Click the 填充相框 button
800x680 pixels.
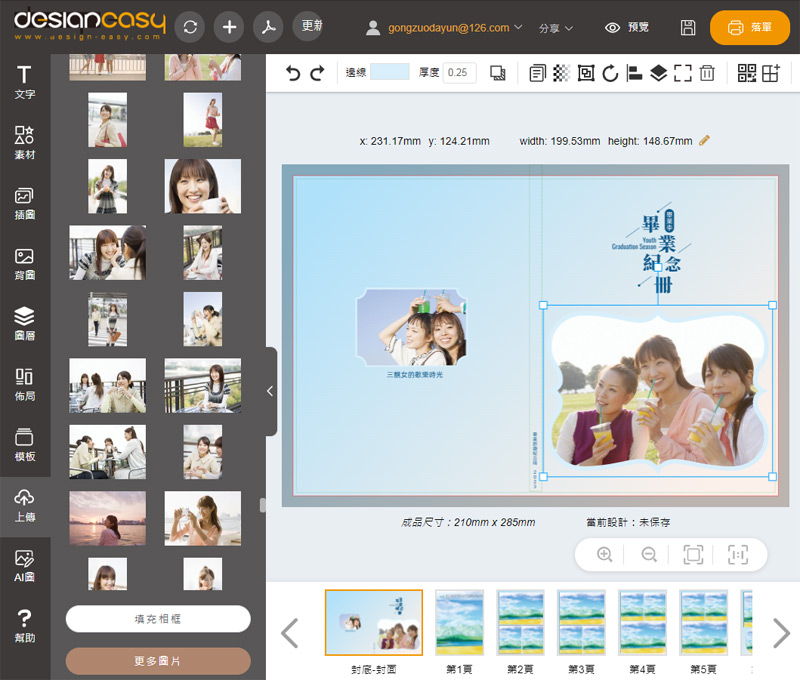click(x=158, y=619)
